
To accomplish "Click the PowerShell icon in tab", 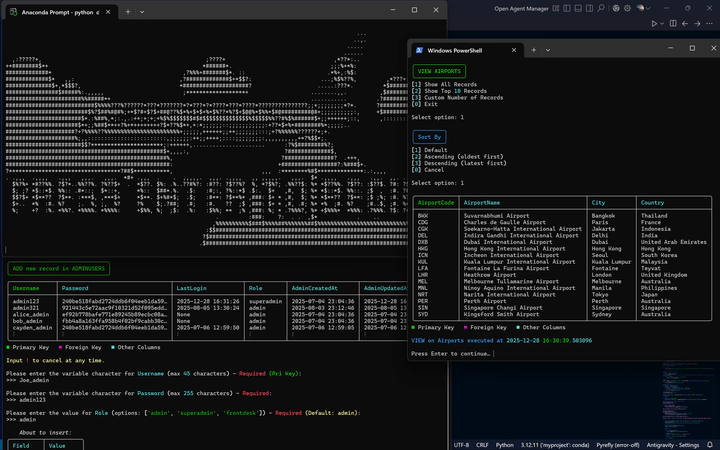I will point(418,49).
